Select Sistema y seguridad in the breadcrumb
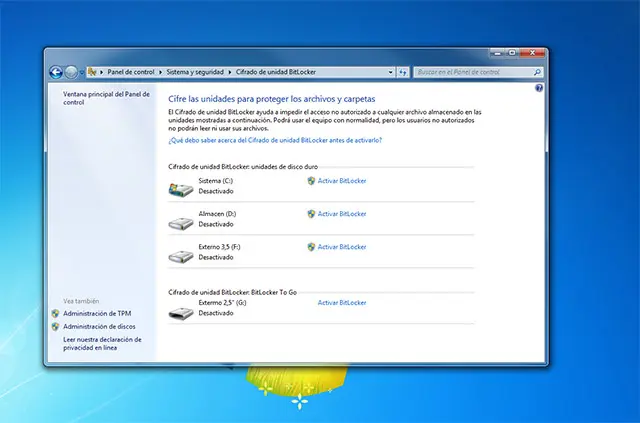The height and width of the screenshot is (423, 640). 196,72
